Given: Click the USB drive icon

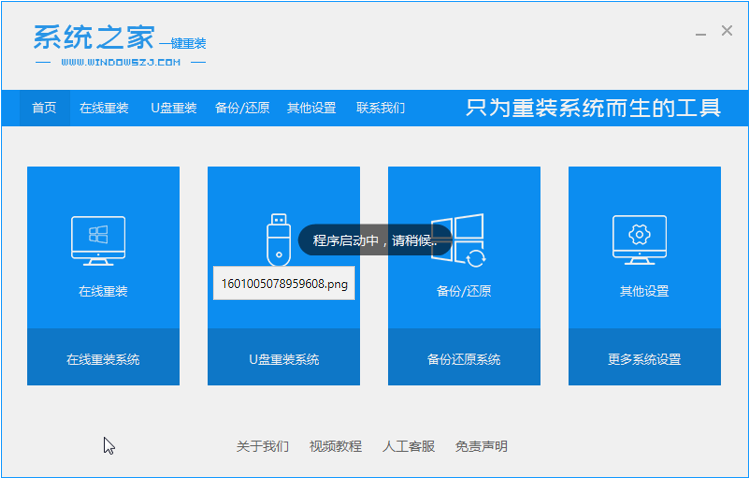Looking at the screenshot, I should (x=279, y=239).
